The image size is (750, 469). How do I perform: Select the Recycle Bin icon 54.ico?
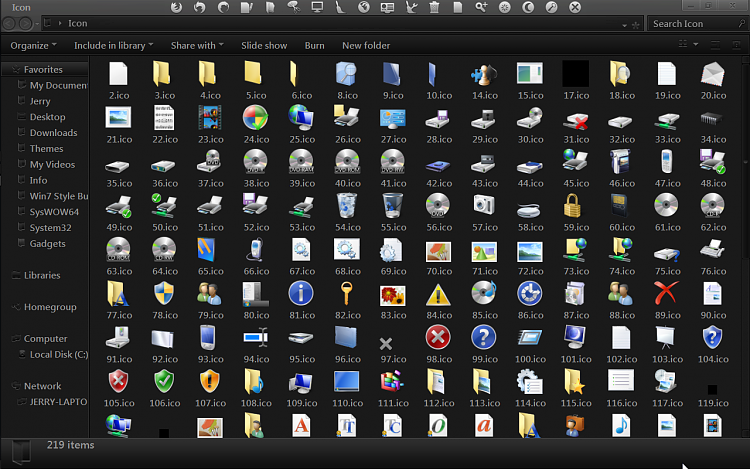pos(347,206)
